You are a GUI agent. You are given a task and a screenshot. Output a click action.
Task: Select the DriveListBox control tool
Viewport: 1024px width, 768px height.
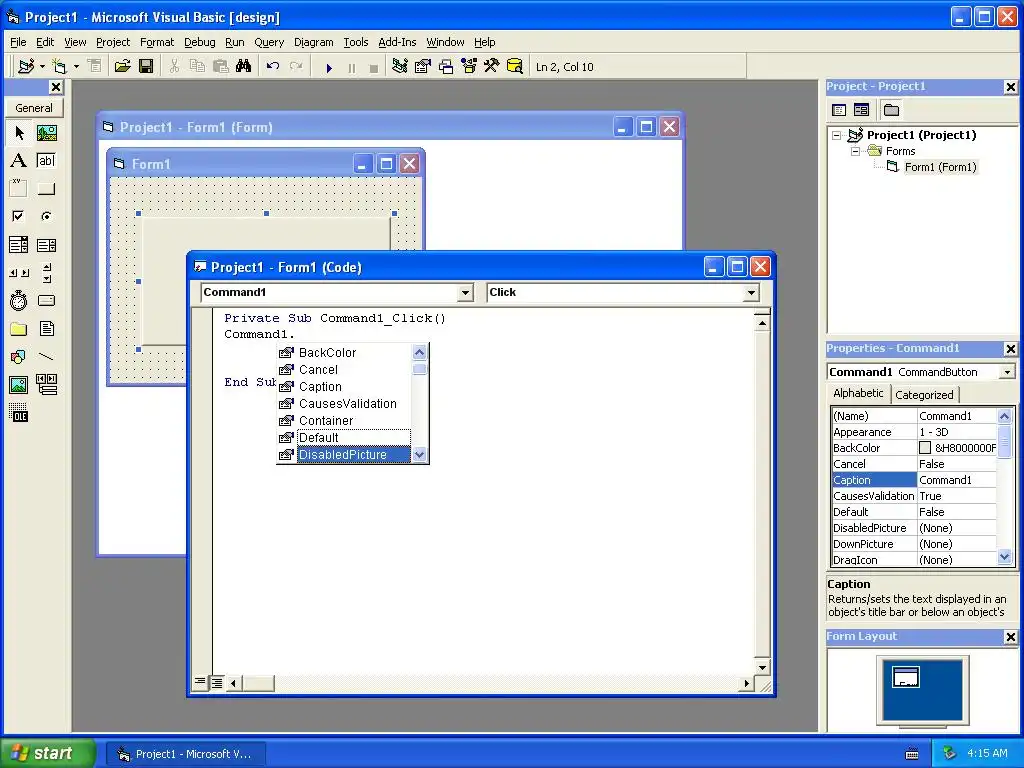point(46,300)
